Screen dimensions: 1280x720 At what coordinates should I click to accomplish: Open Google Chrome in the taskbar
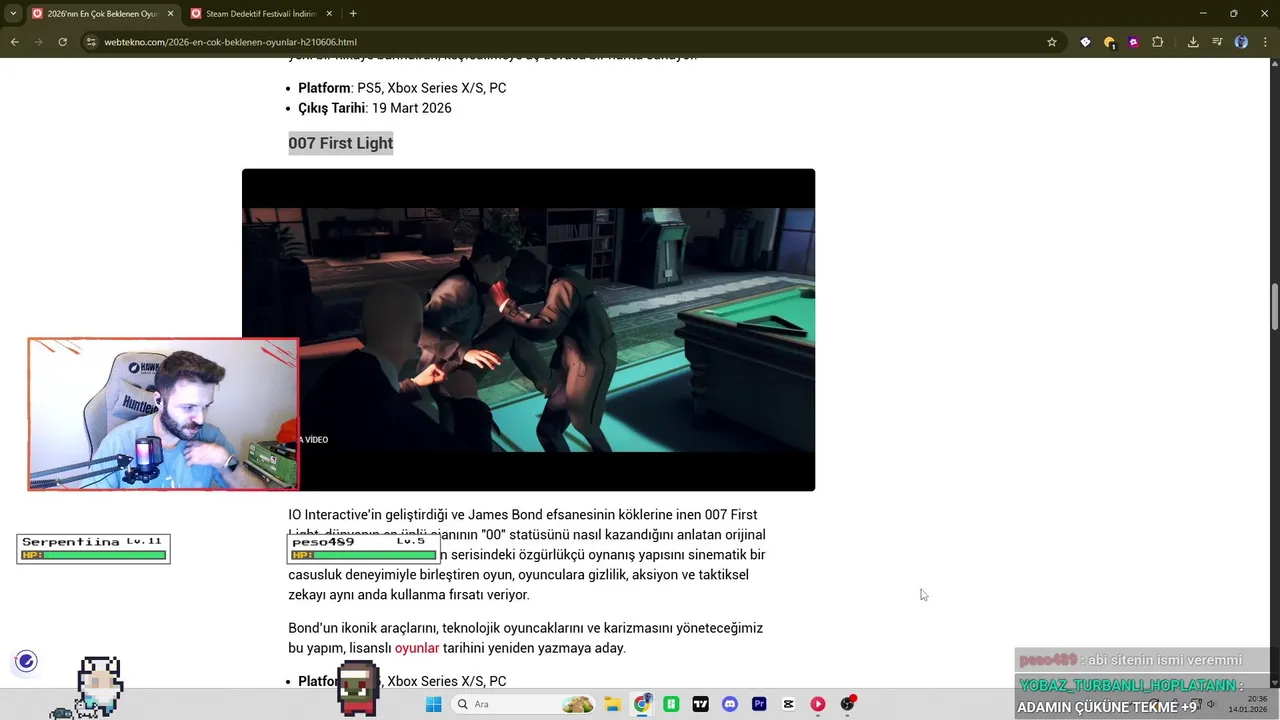pos(642,704)
